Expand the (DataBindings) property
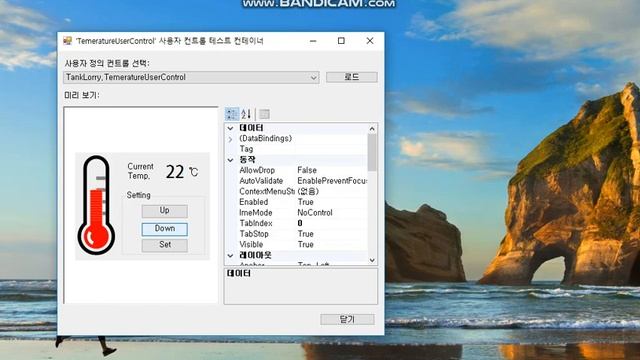Image resolution: width=640 pixels, height=360 pixels. 230,139
